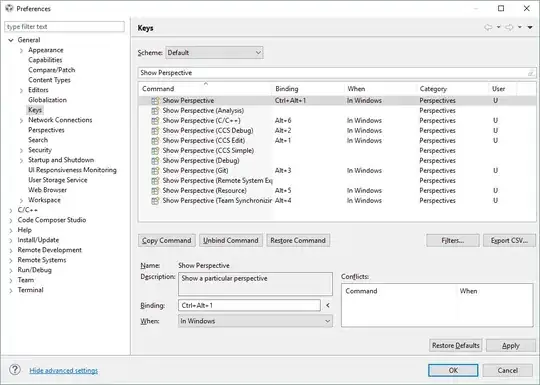
Task: Open the view menu triangle in Keys header
Action: pos(530,28)
